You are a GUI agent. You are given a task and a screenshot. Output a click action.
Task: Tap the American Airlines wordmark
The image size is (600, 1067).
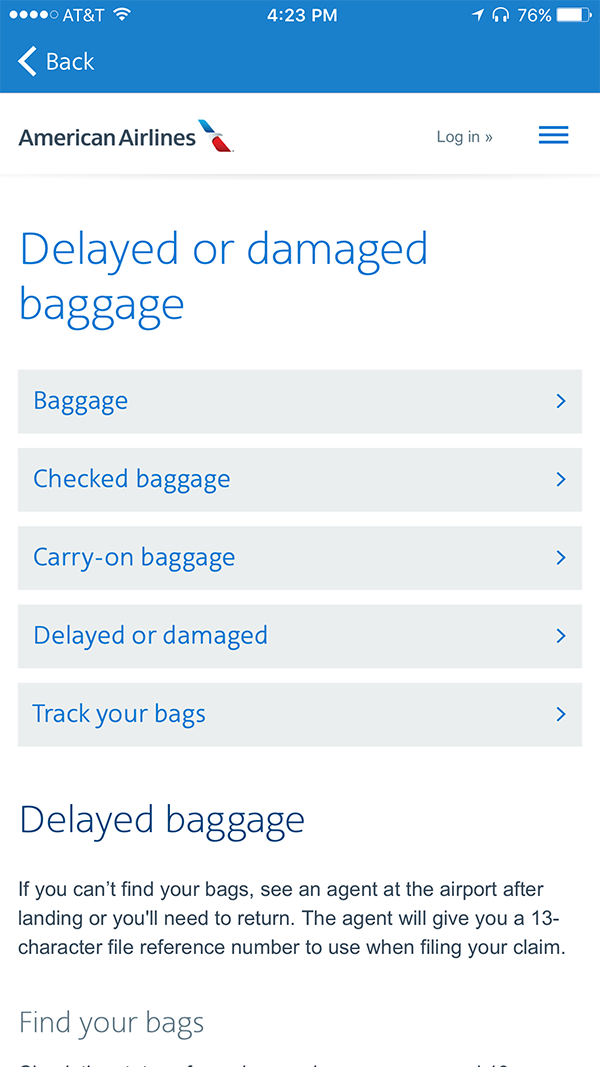pos(107,137)
